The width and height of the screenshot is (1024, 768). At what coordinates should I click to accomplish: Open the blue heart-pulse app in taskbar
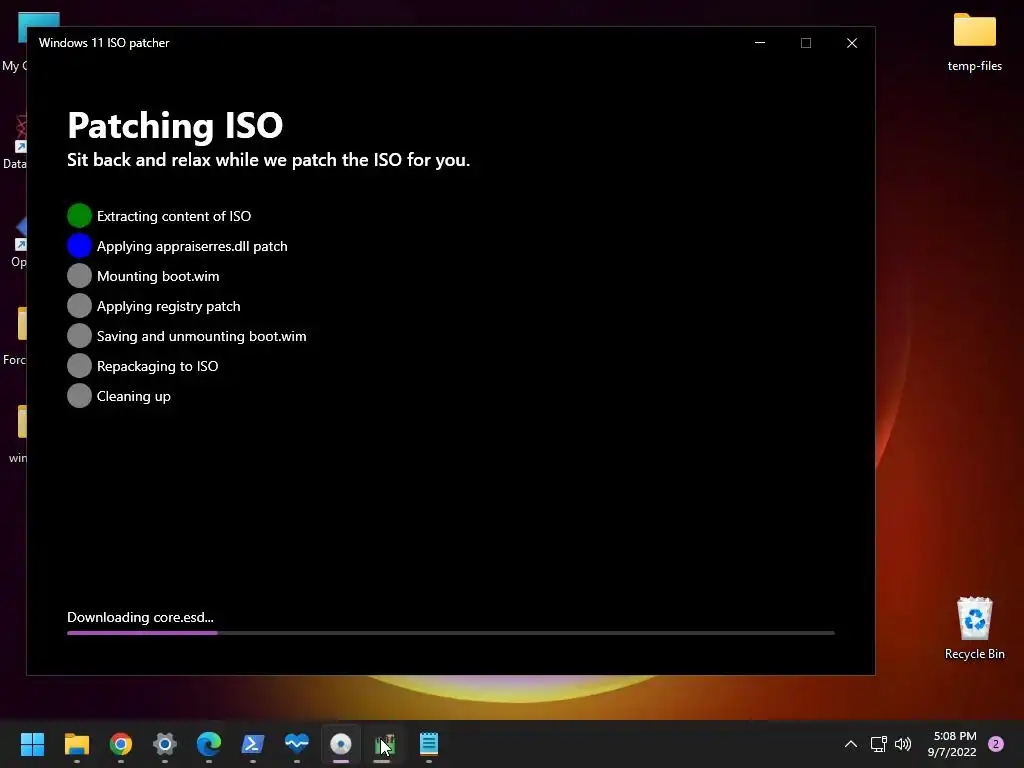pos(296,744)
